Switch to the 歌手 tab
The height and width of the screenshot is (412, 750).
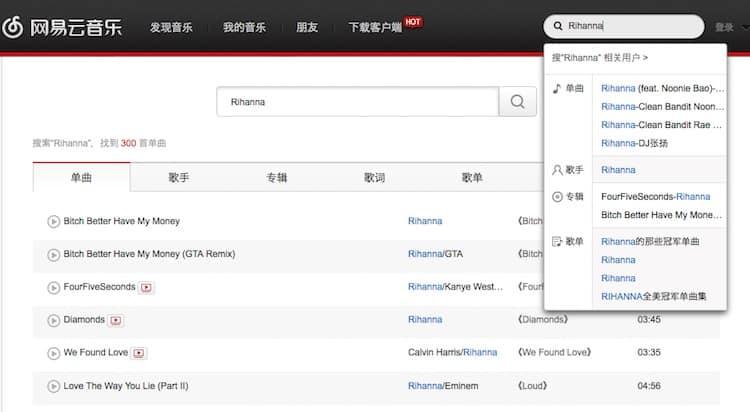[x=179, y=177]
